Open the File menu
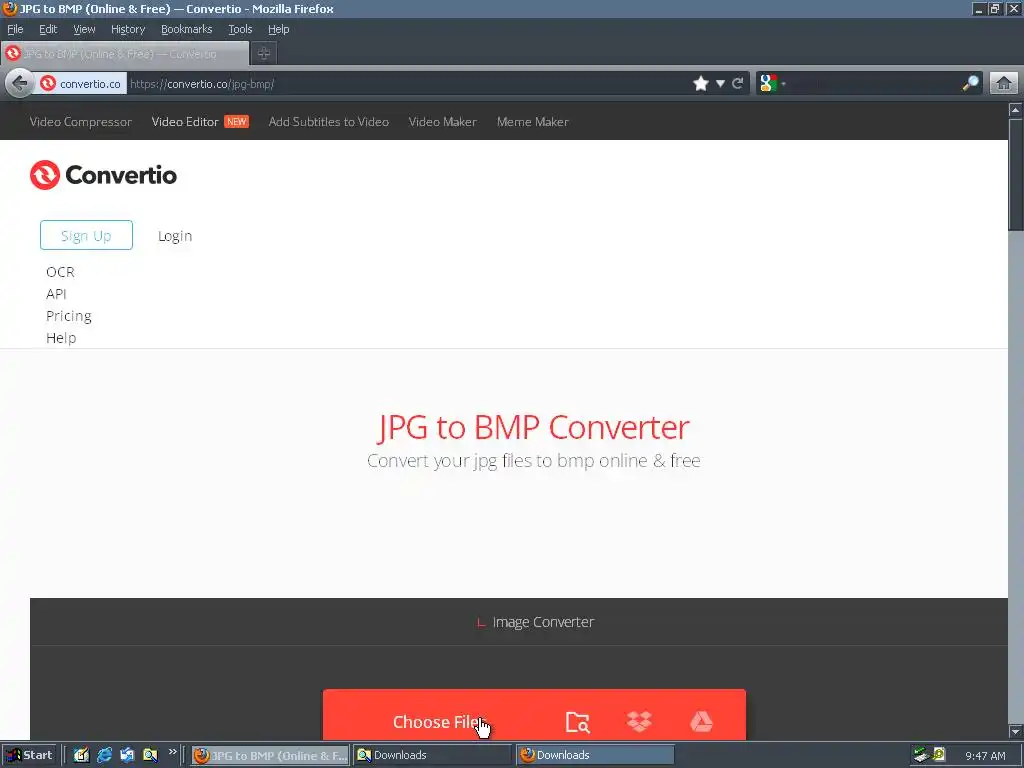This screenshot has width=1024, height=768. pos(15,29)
